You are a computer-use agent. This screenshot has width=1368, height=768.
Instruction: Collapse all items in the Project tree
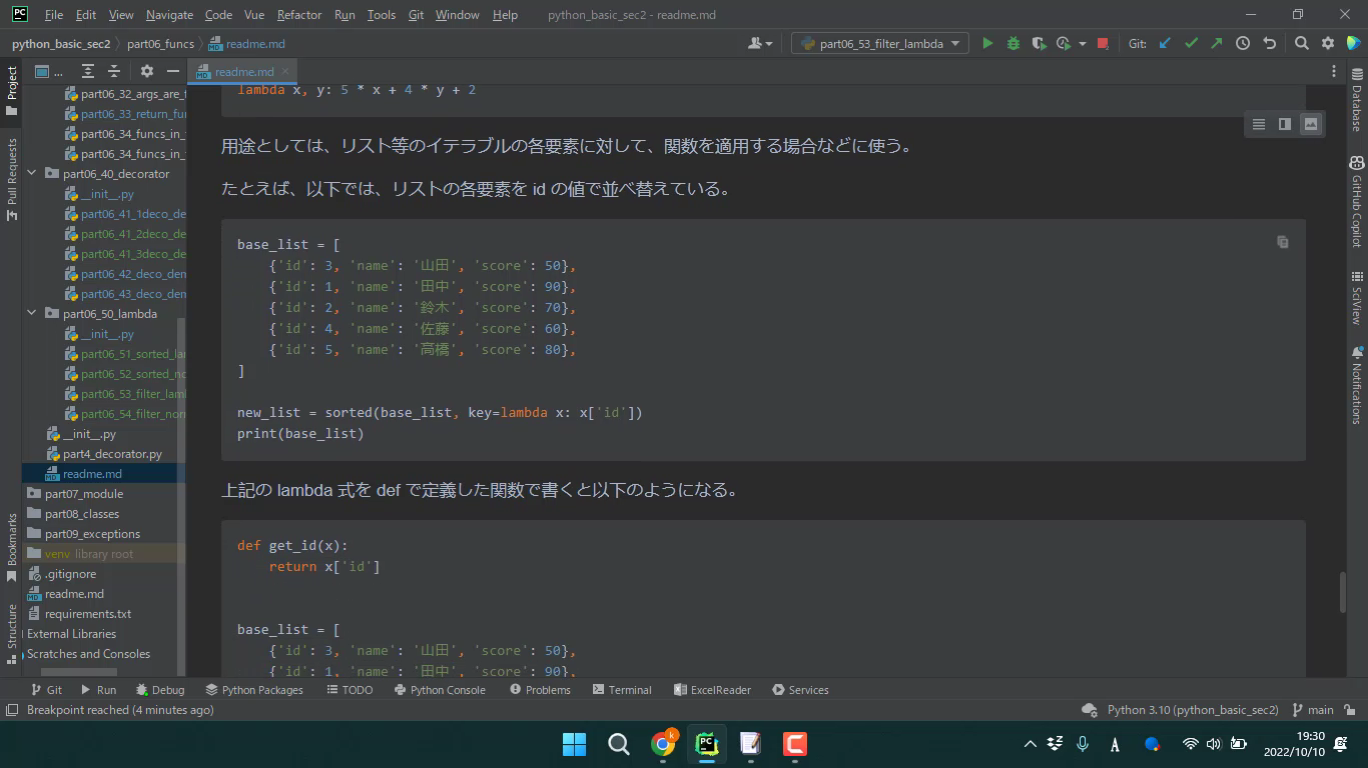[114, 71]
